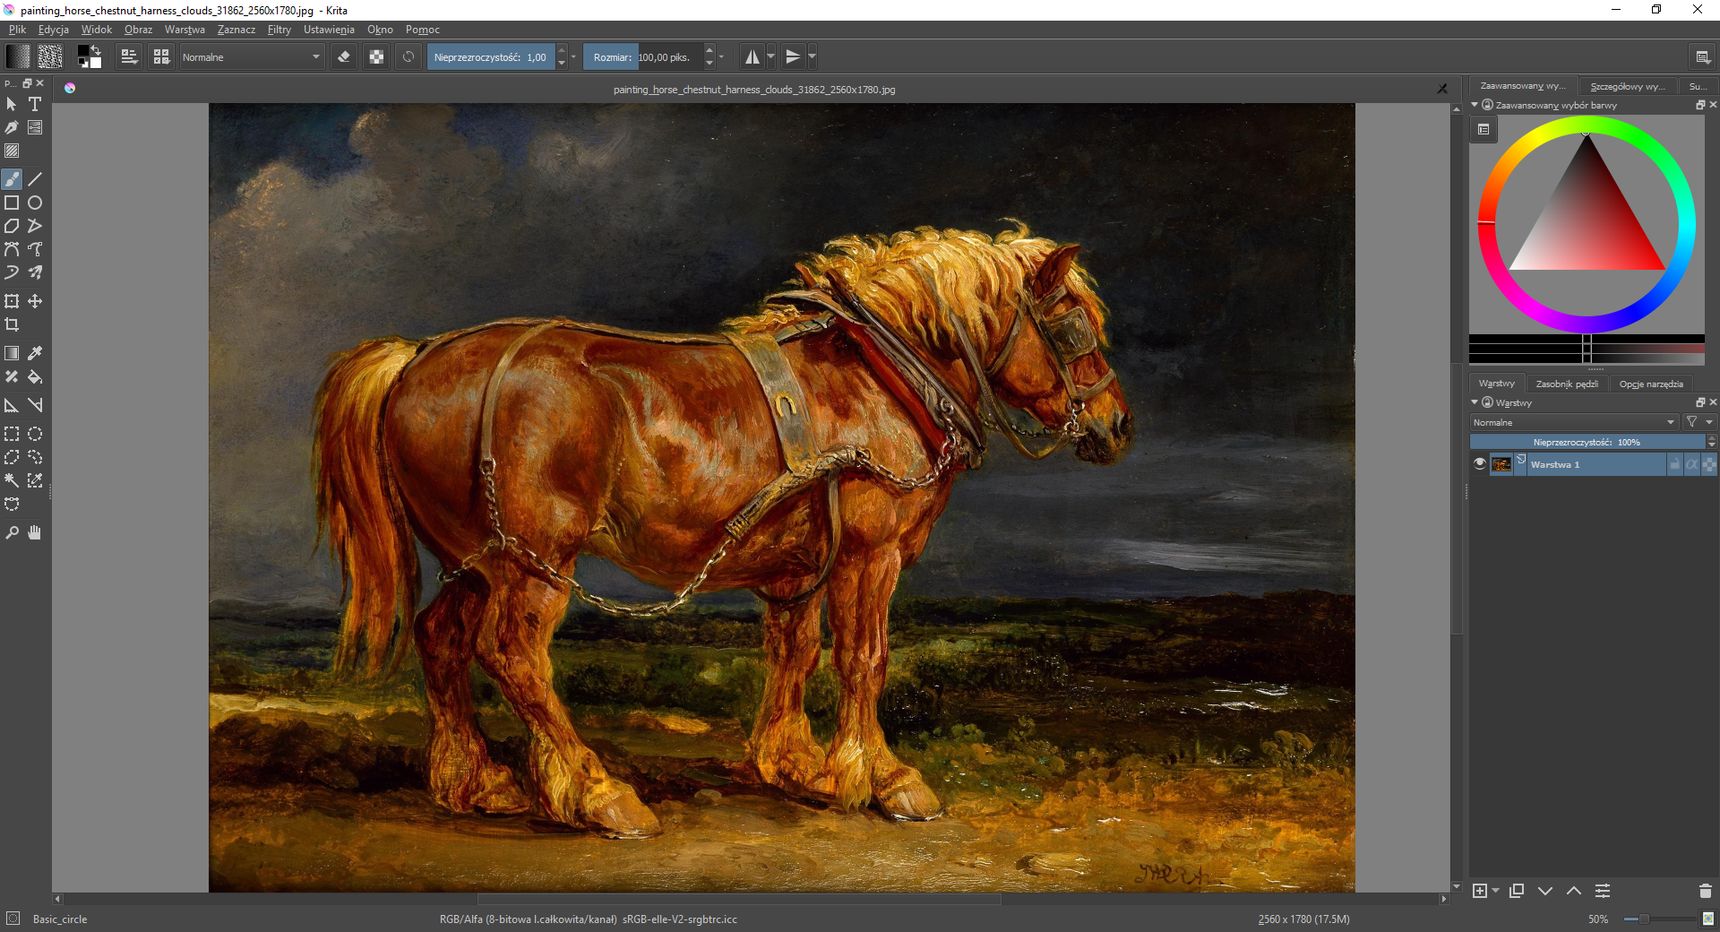Select the Contiguous Selection magic wand tool
The height and width of the screenshot is (932, 1720).
pos(12,481)
